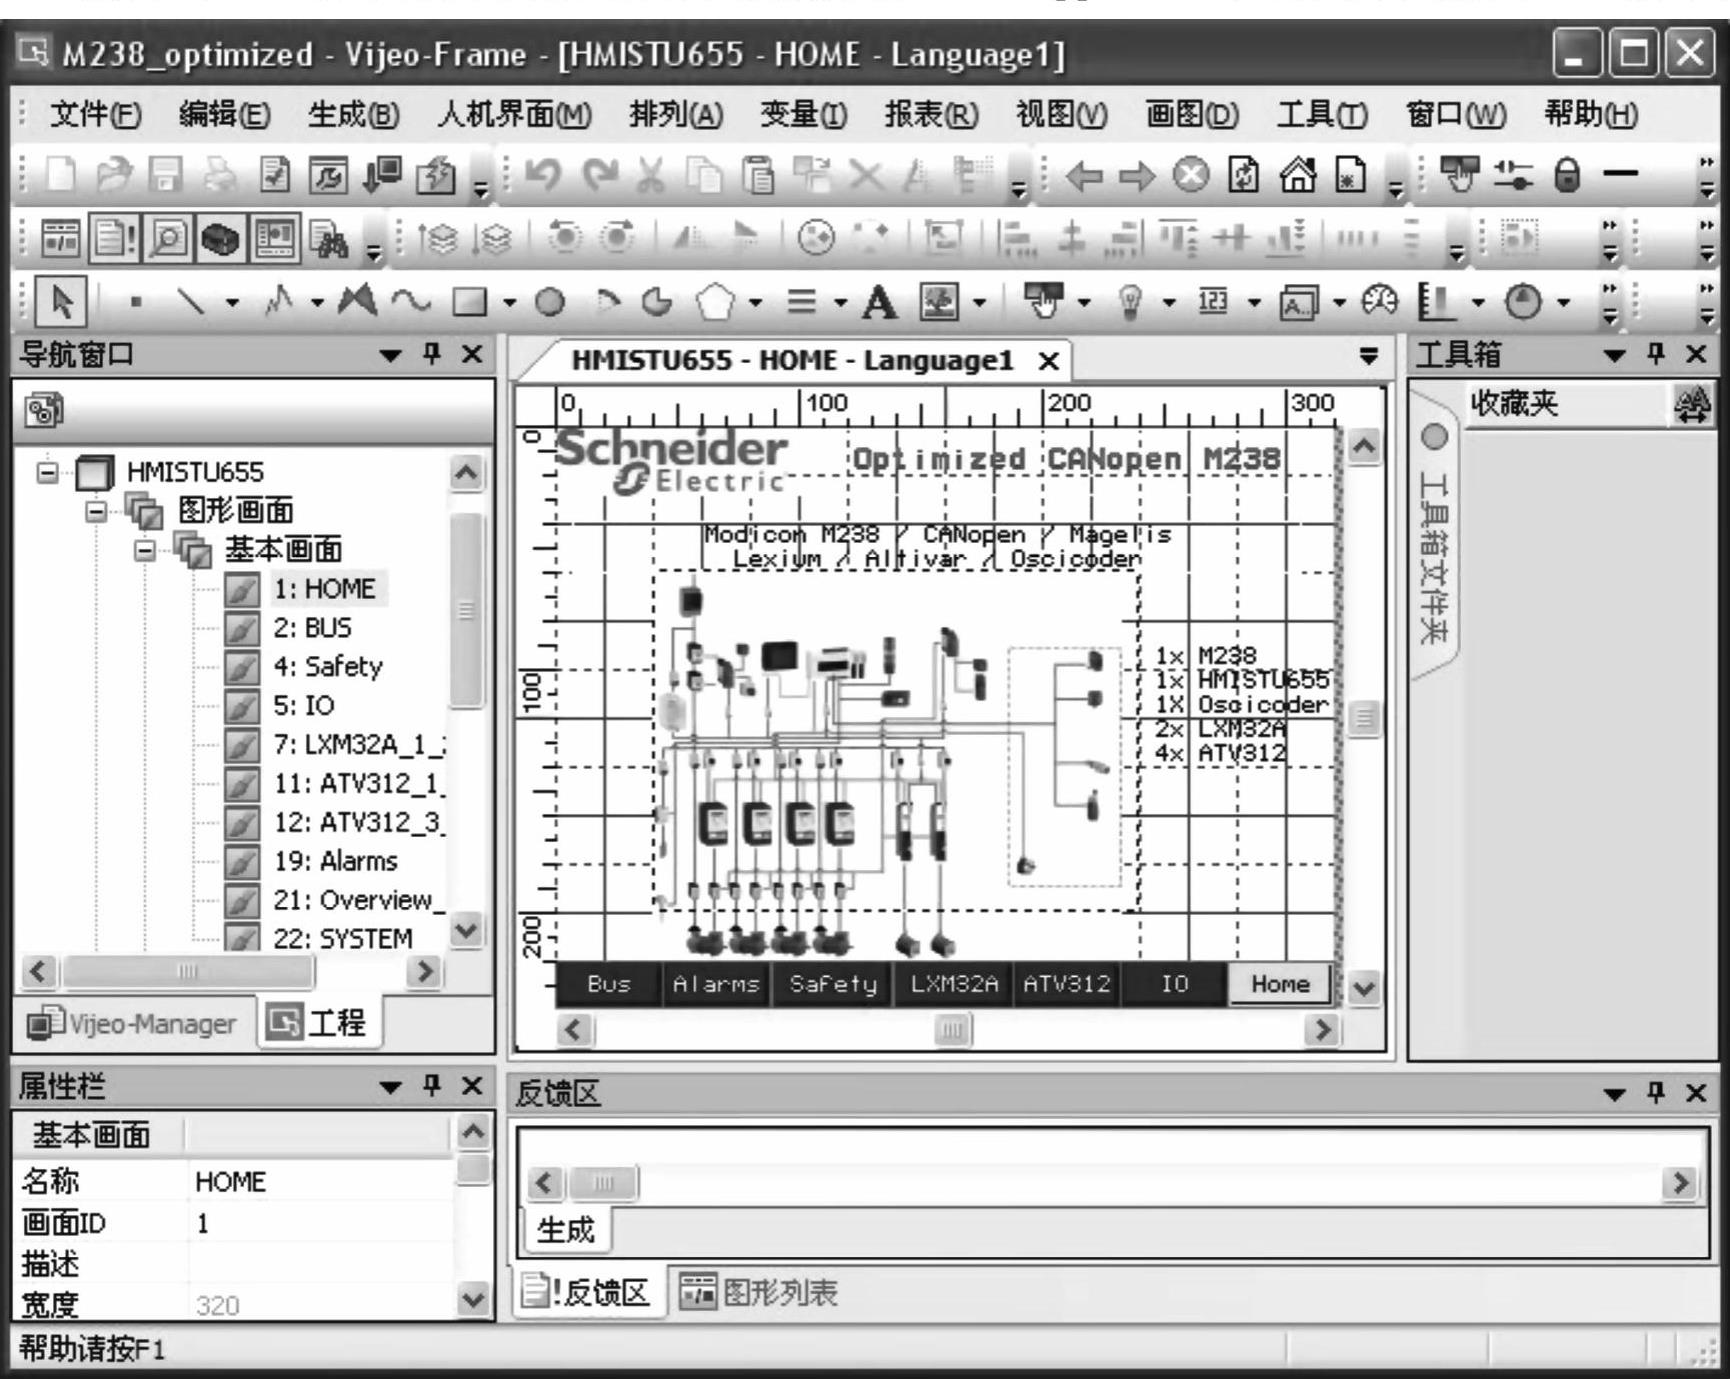Open the 导航窗口 panel options dropdown arrow
The image size is (1730, 1379).
(391, 355)
